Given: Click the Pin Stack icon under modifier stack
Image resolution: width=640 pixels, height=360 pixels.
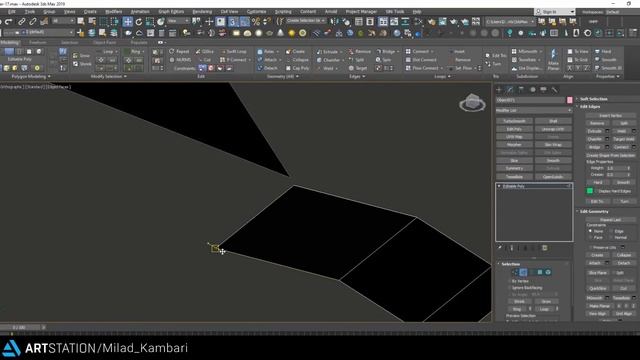Looking at the screenshot, I should point(500,248).
